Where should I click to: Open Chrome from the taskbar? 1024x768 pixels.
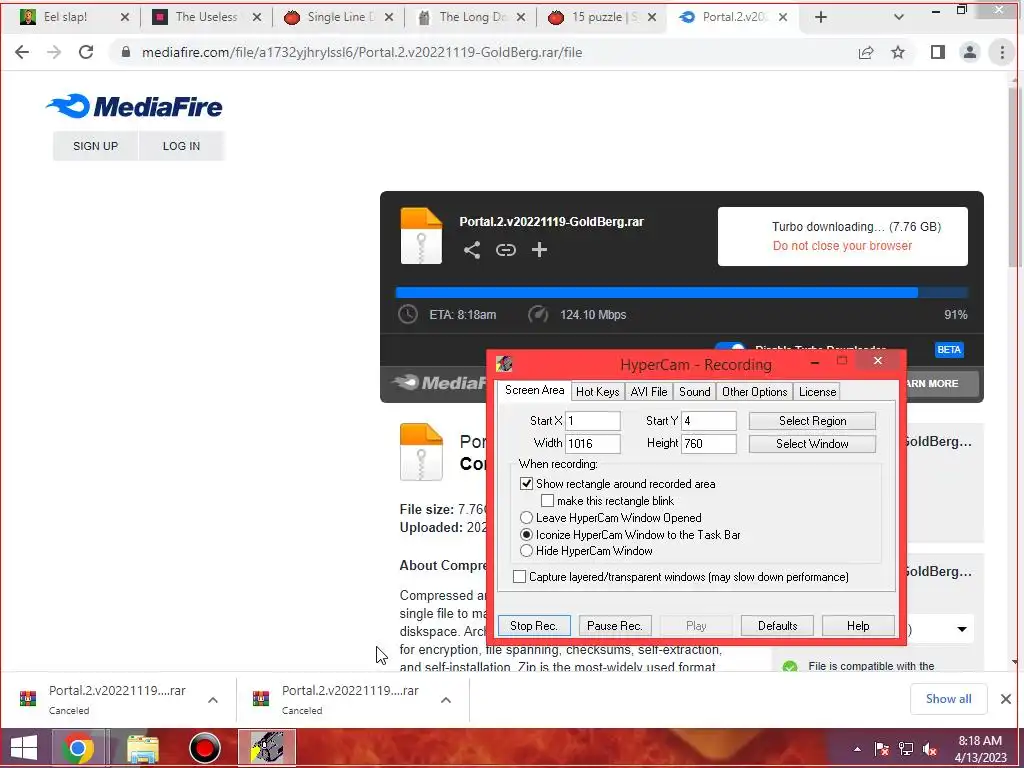(77, 748)
